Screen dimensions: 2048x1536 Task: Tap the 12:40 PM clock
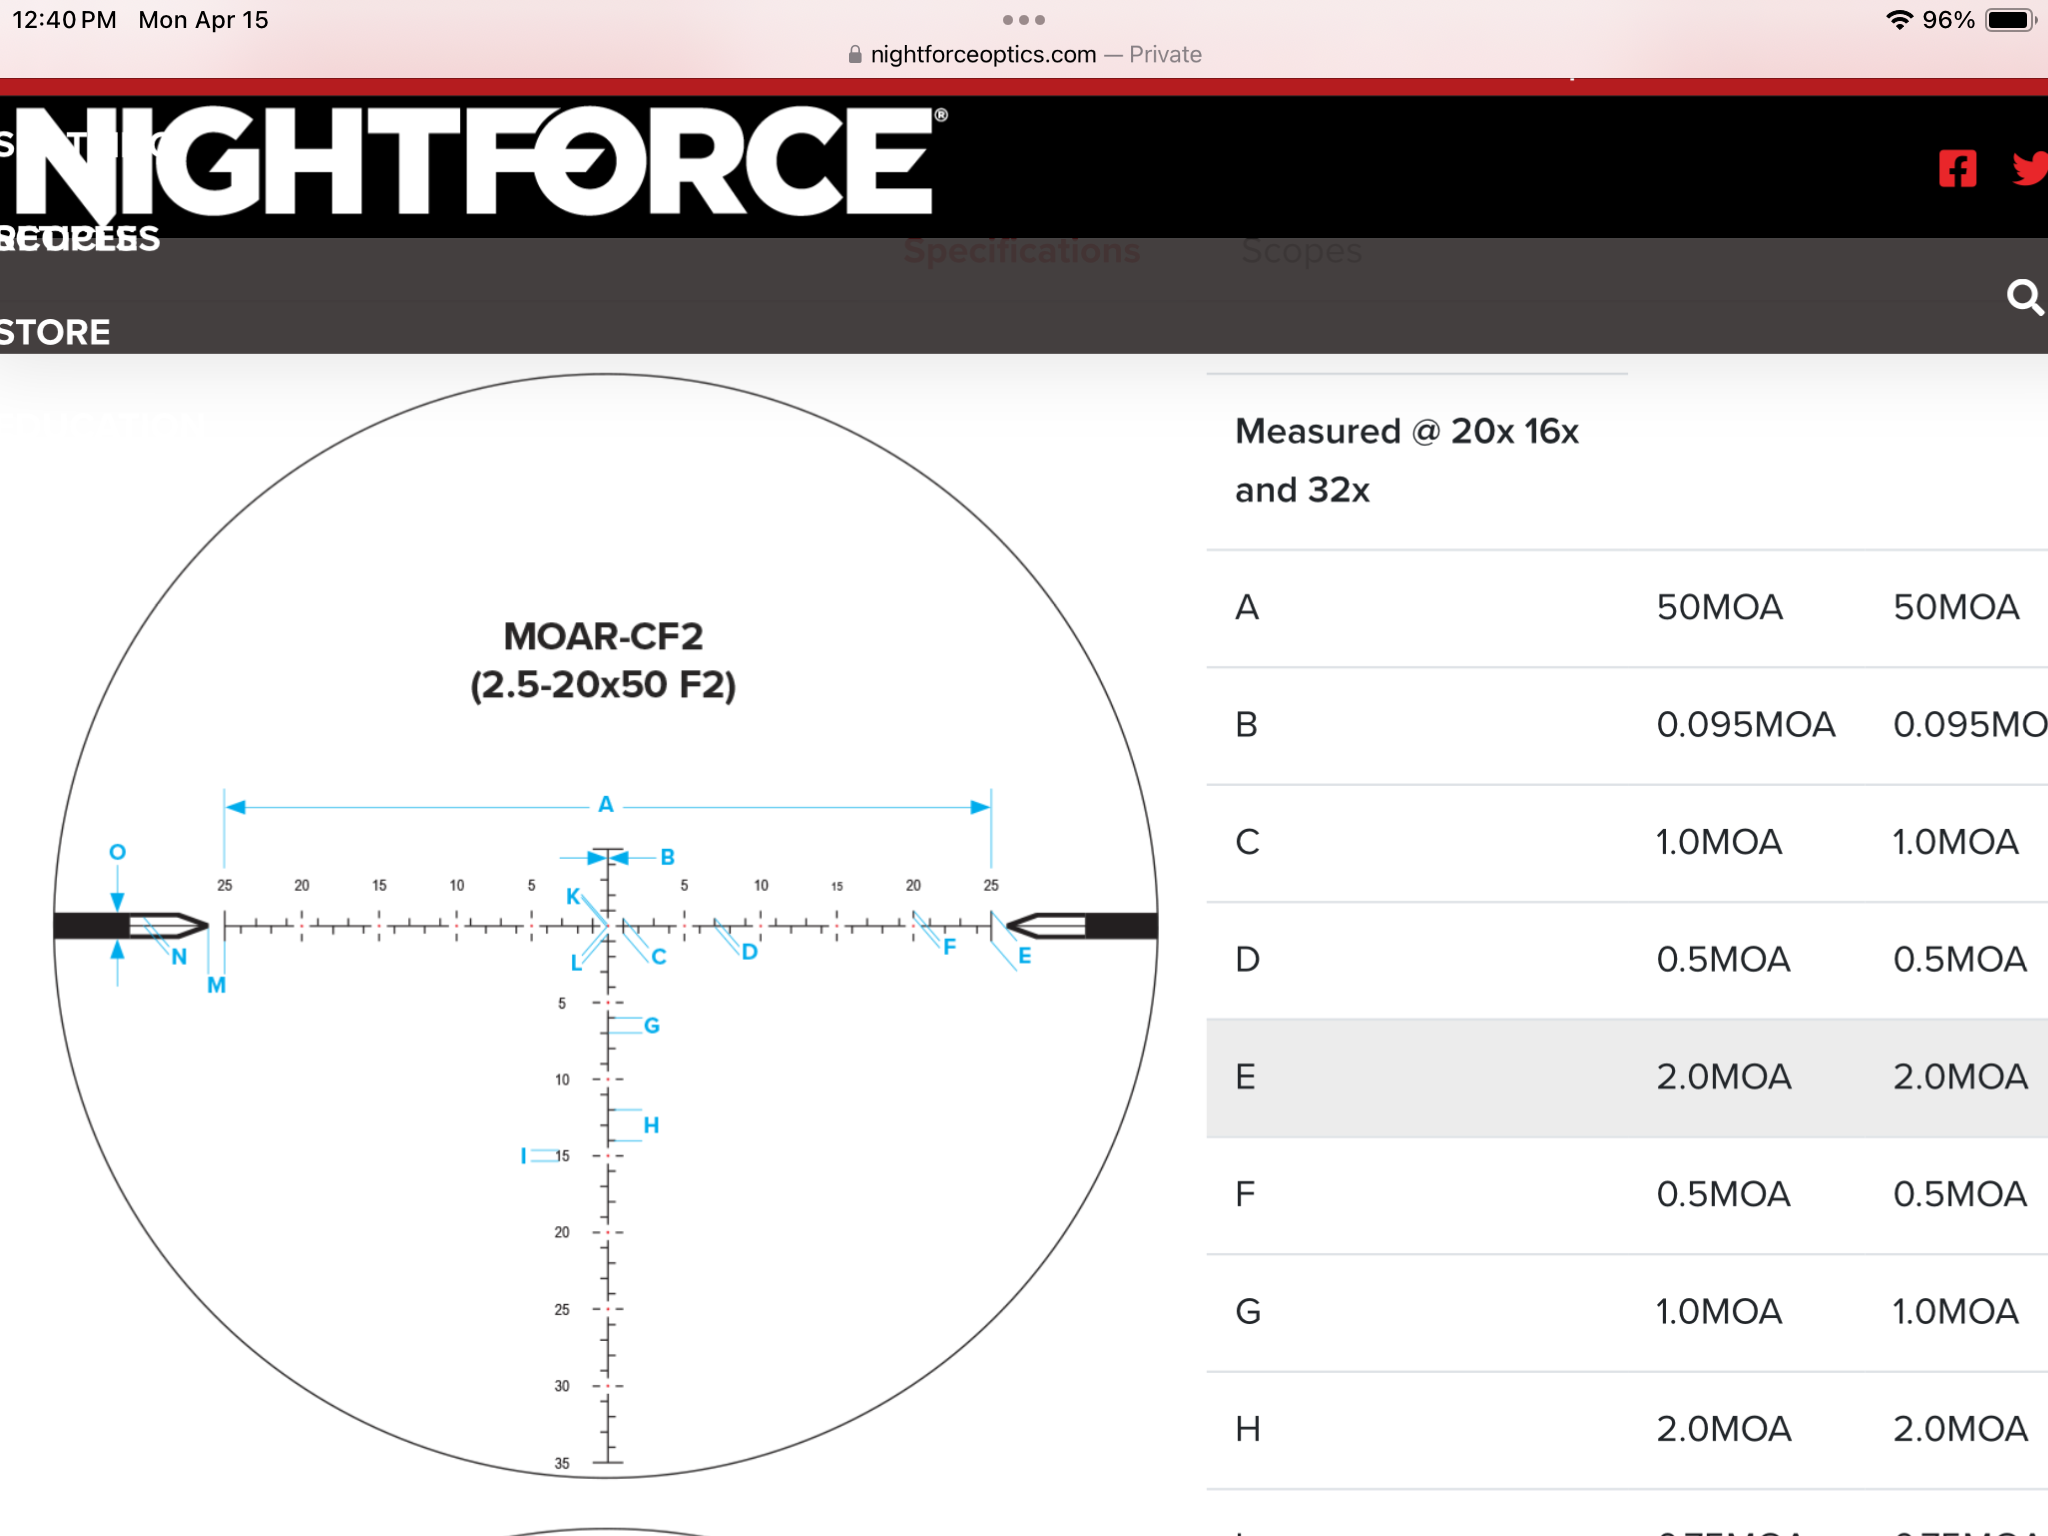click(64, 20)
